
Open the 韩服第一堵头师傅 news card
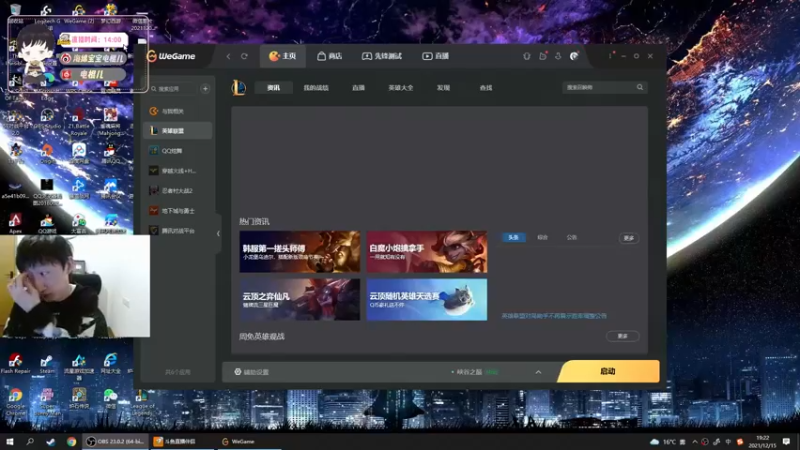pyautogui.click(x=299, y=252)
